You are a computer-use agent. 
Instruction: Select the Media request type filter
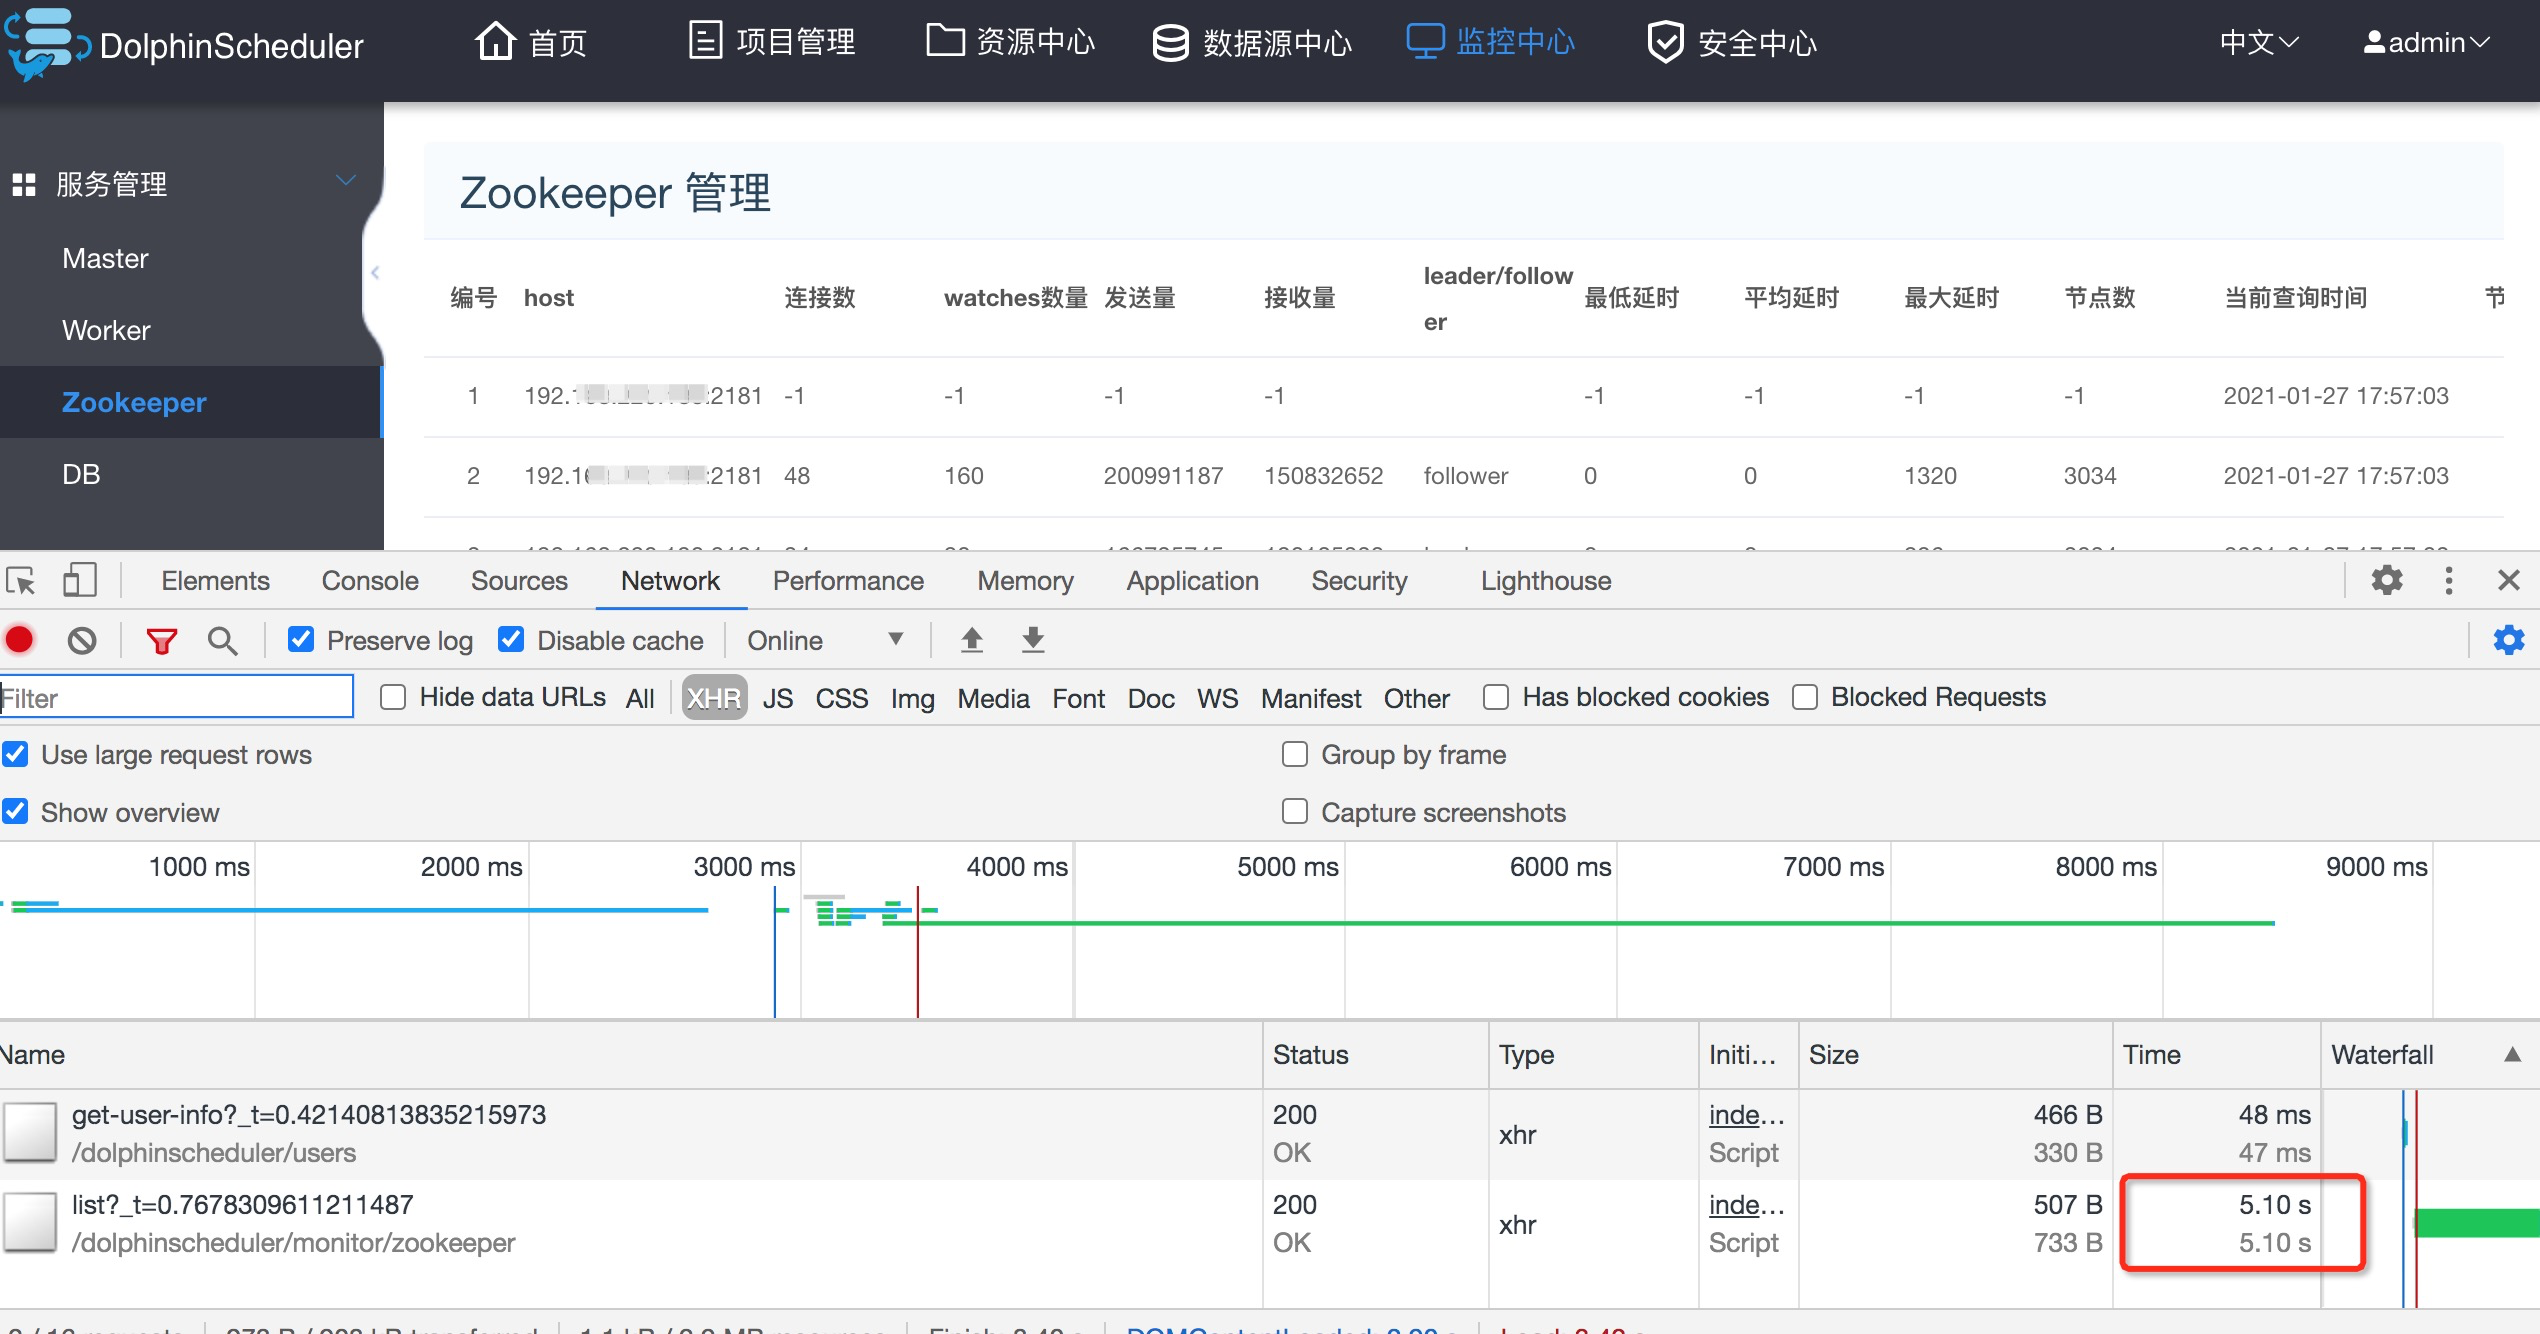(x=994, y=698)
